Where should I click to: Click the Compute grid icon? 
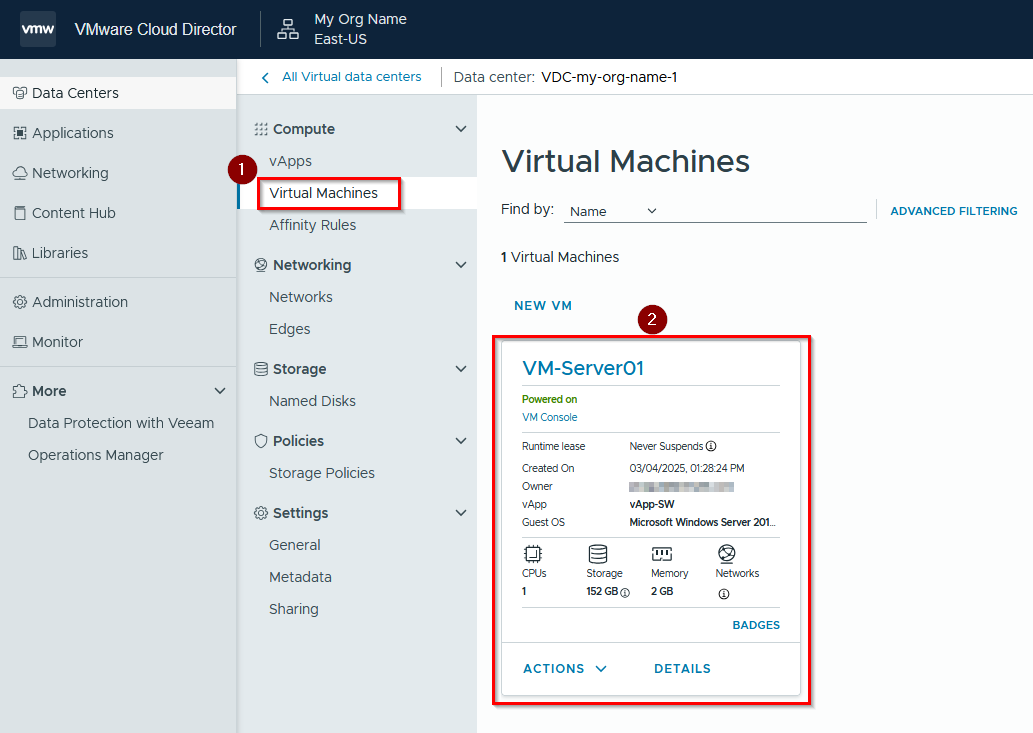(261, 129)
